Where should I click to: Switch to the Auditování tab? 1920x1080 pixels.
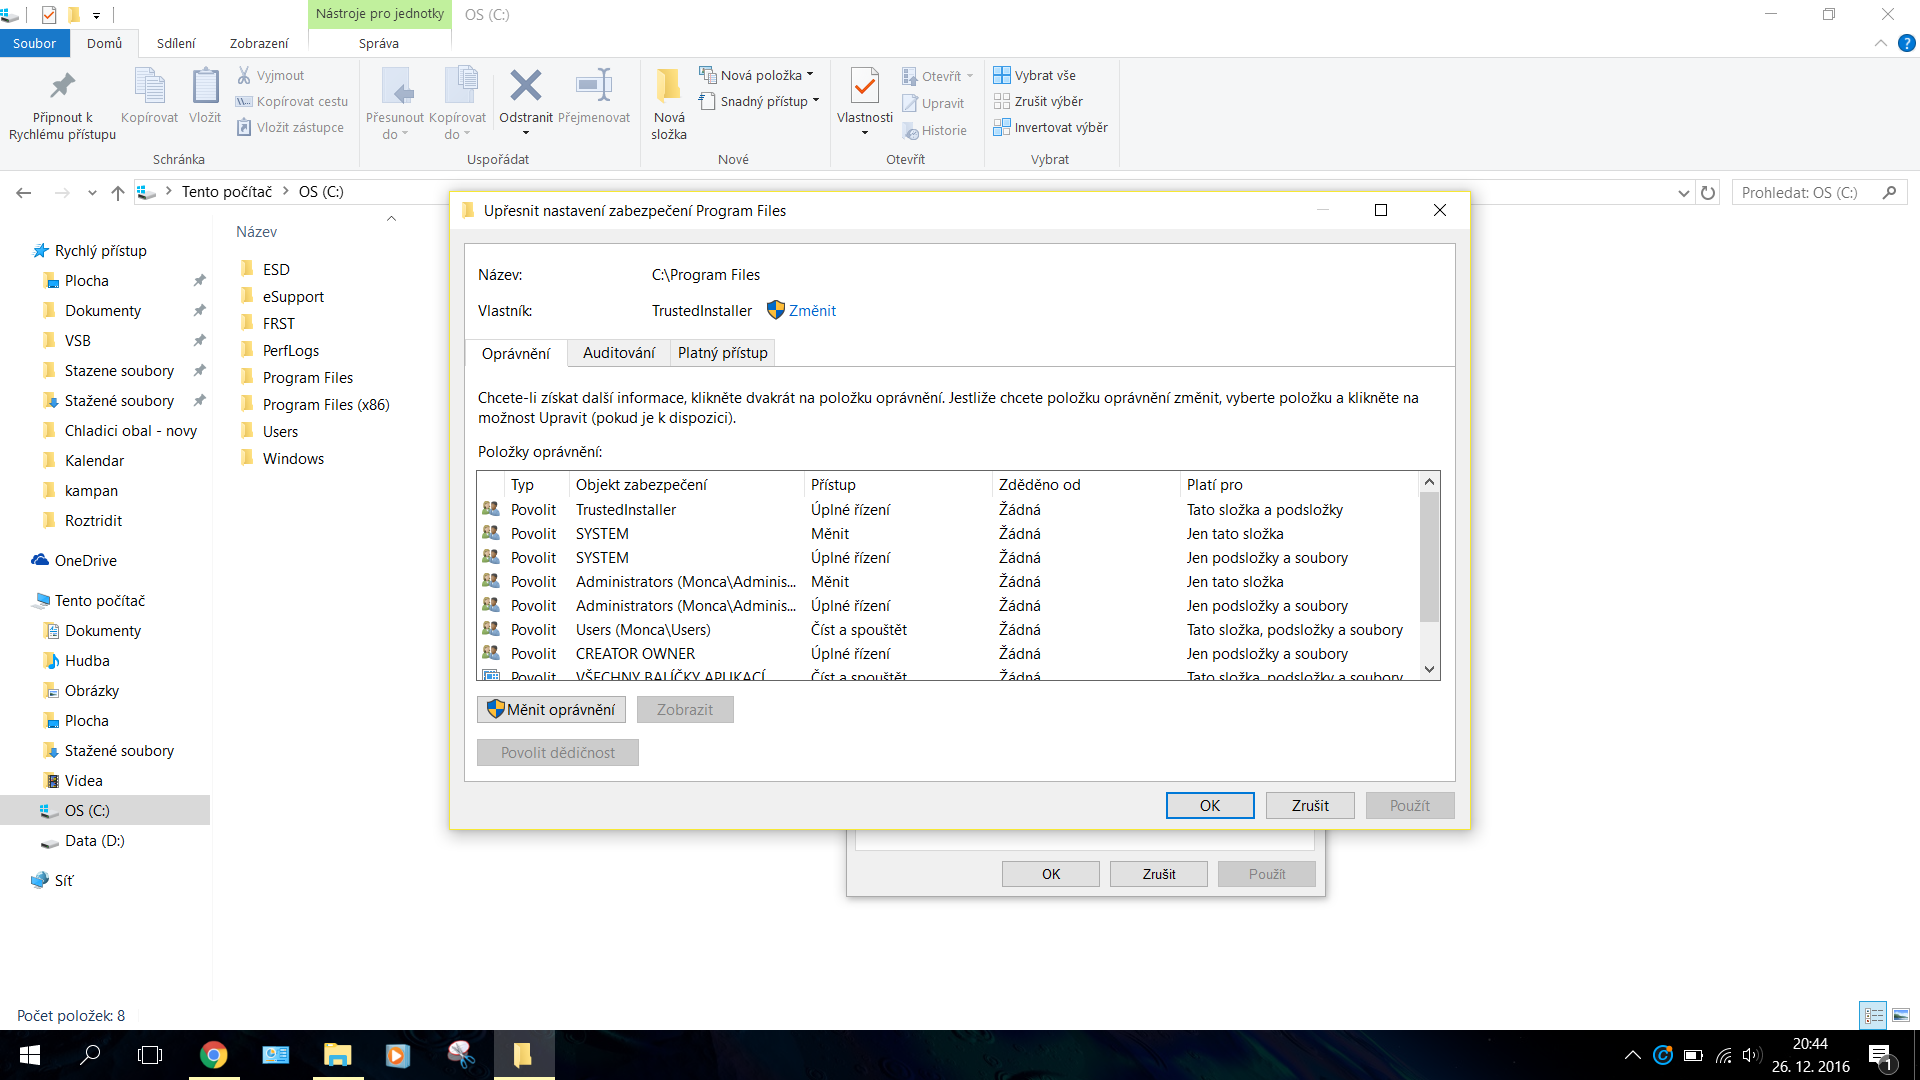618,353
